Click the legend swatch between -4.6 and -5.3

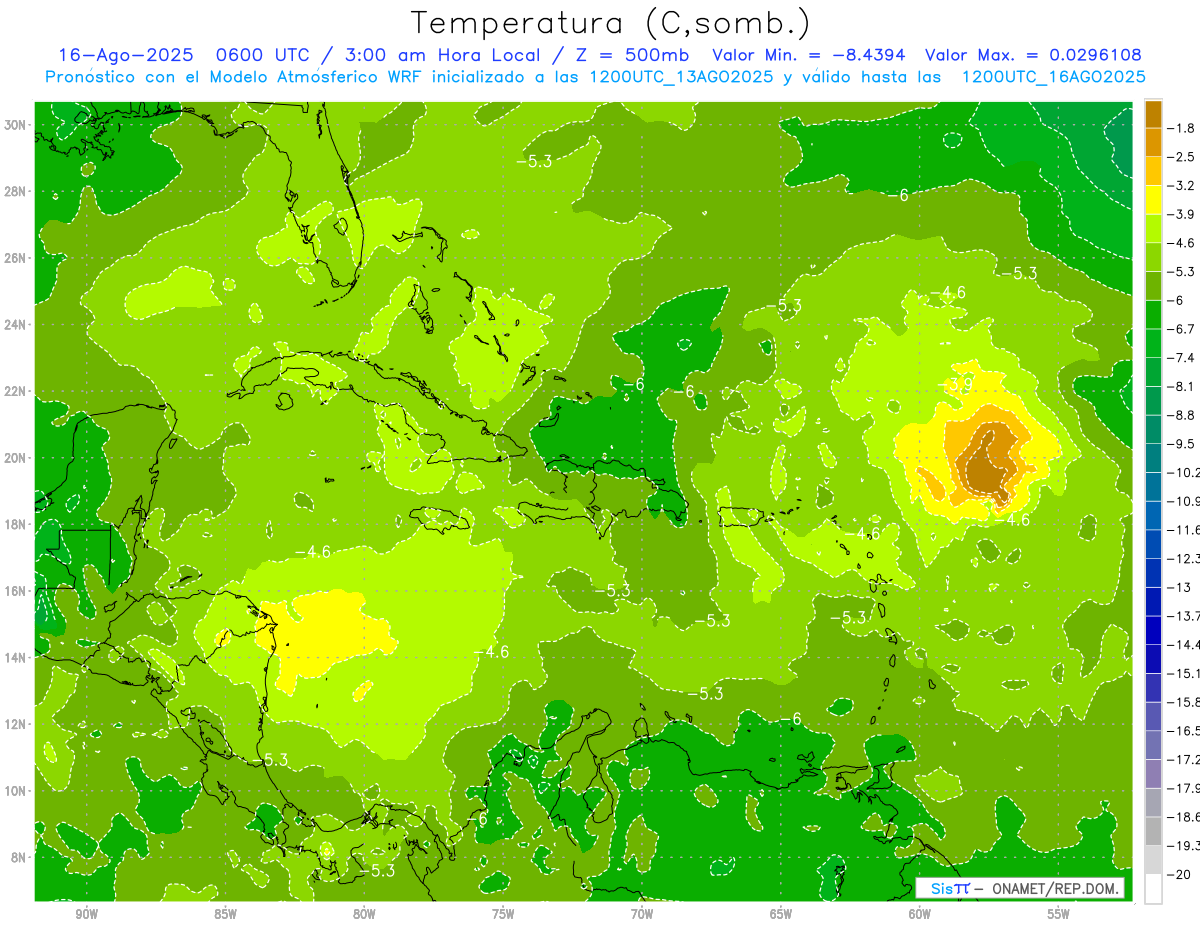coord(1153,257)
